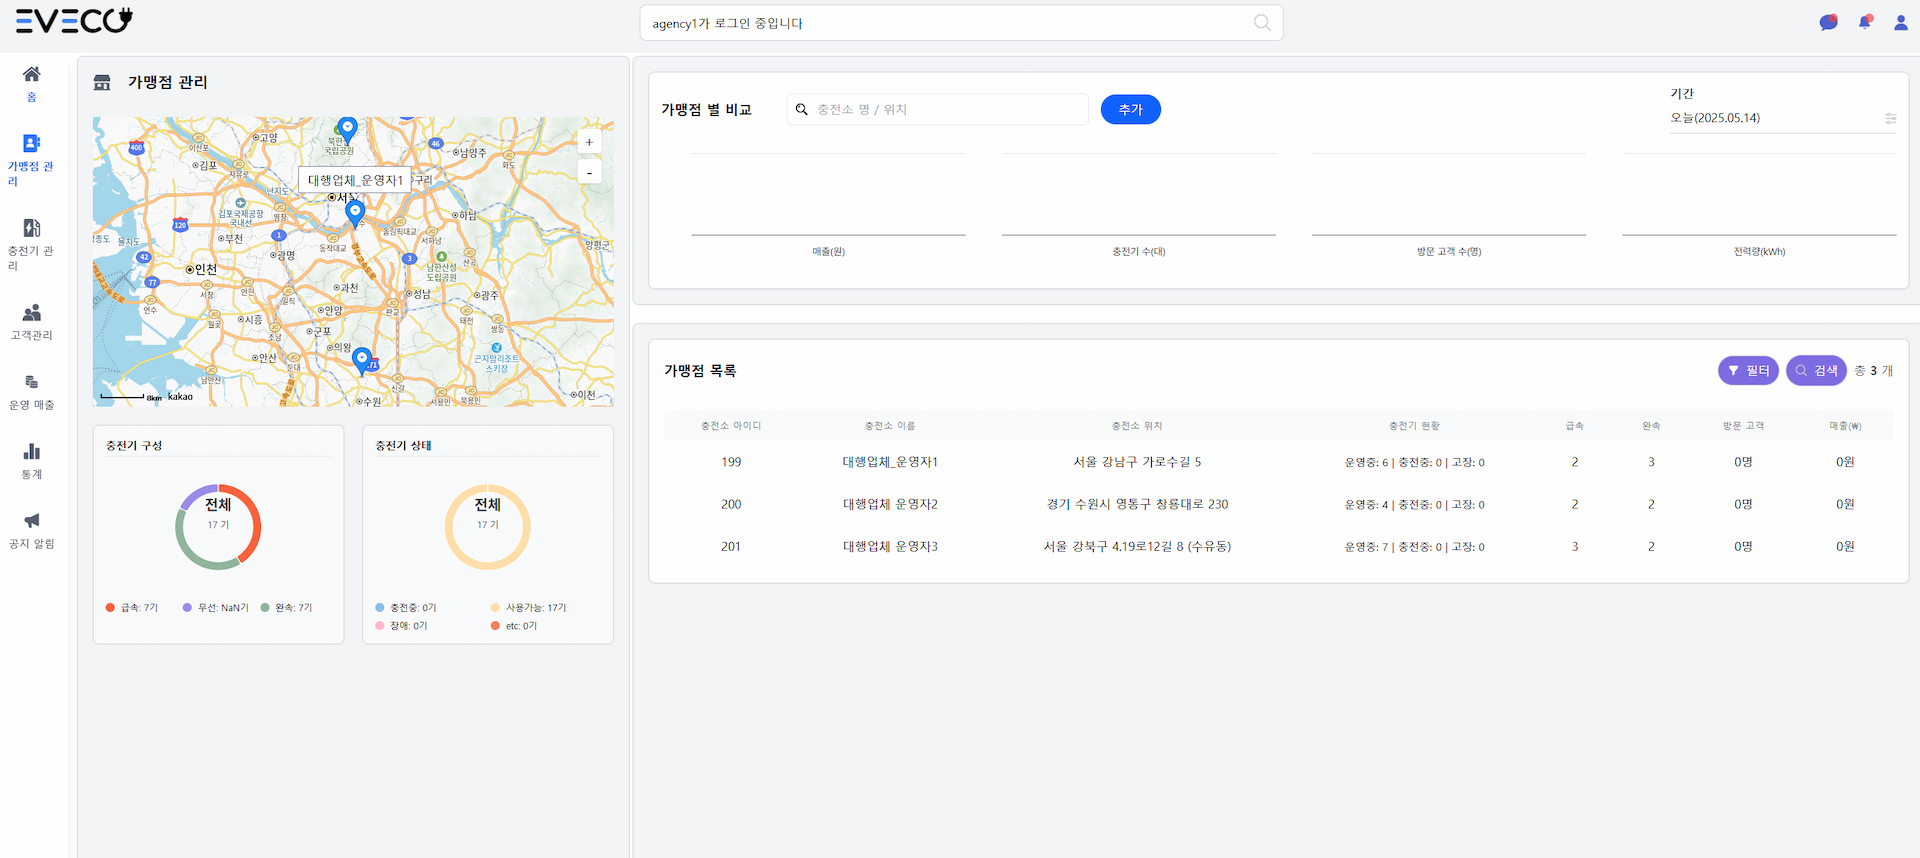Focus the top global search bar
1920x858 pixels.
click(x=961, y=23)
